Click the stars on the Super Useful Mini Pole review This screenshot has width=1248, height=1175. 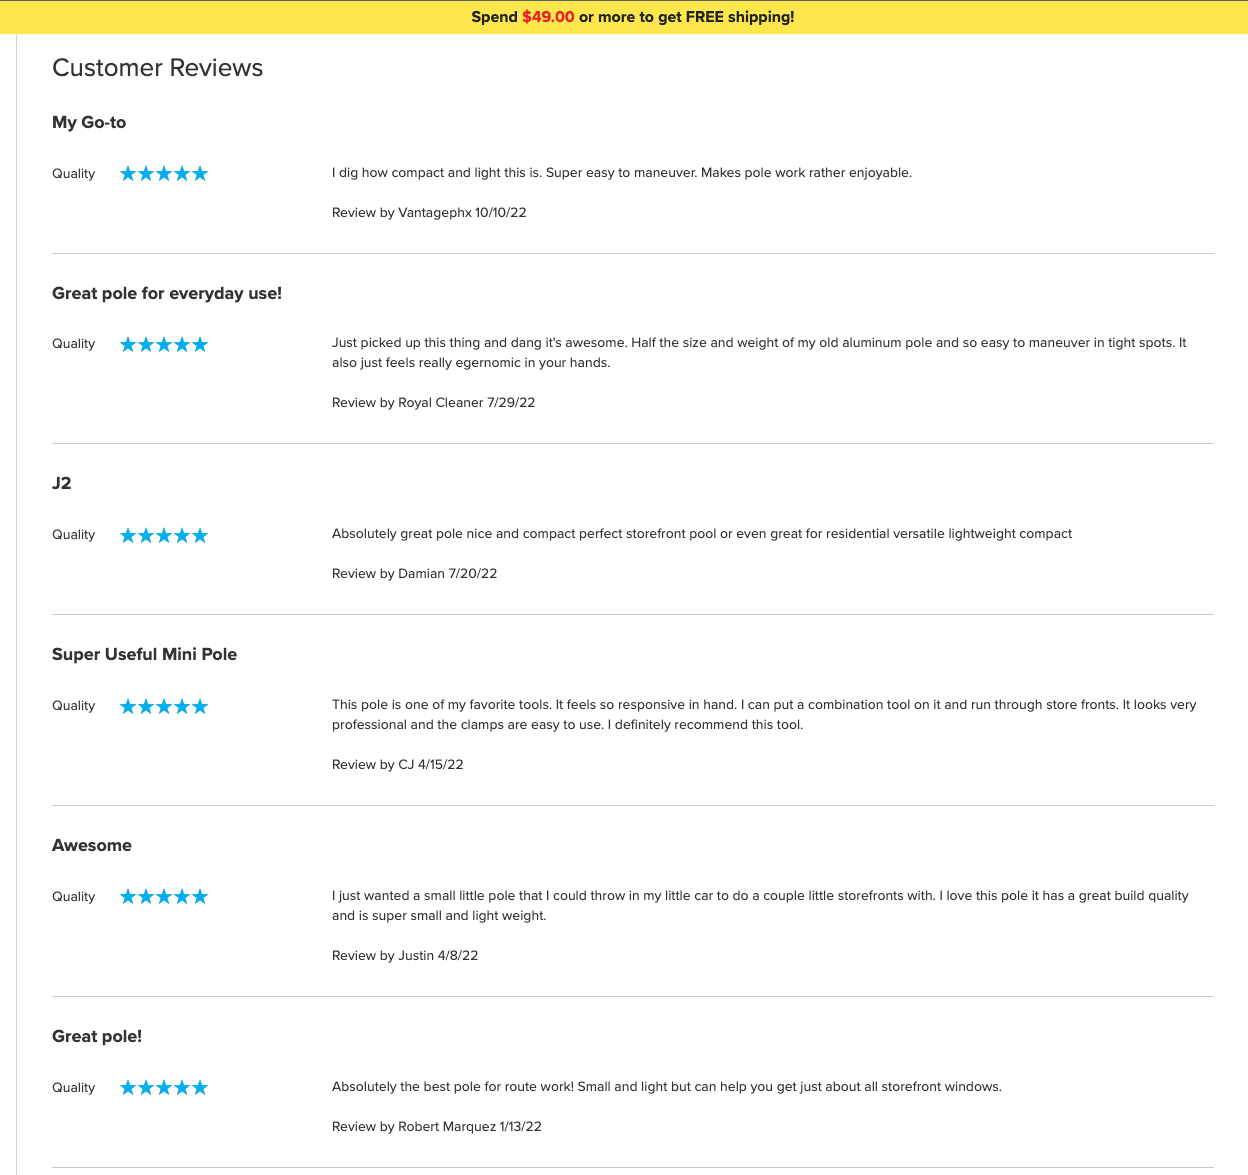coord(164,707)
